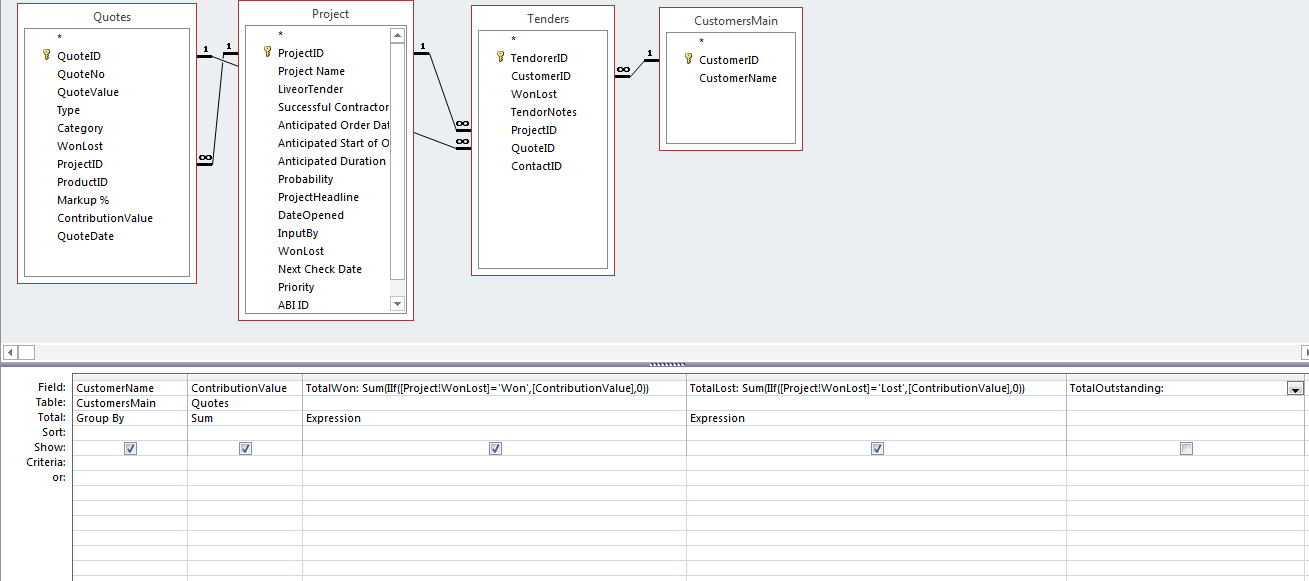Select the CustomersMain table title bar
This screenshot has height=581, width=1309.
(736, 20)
